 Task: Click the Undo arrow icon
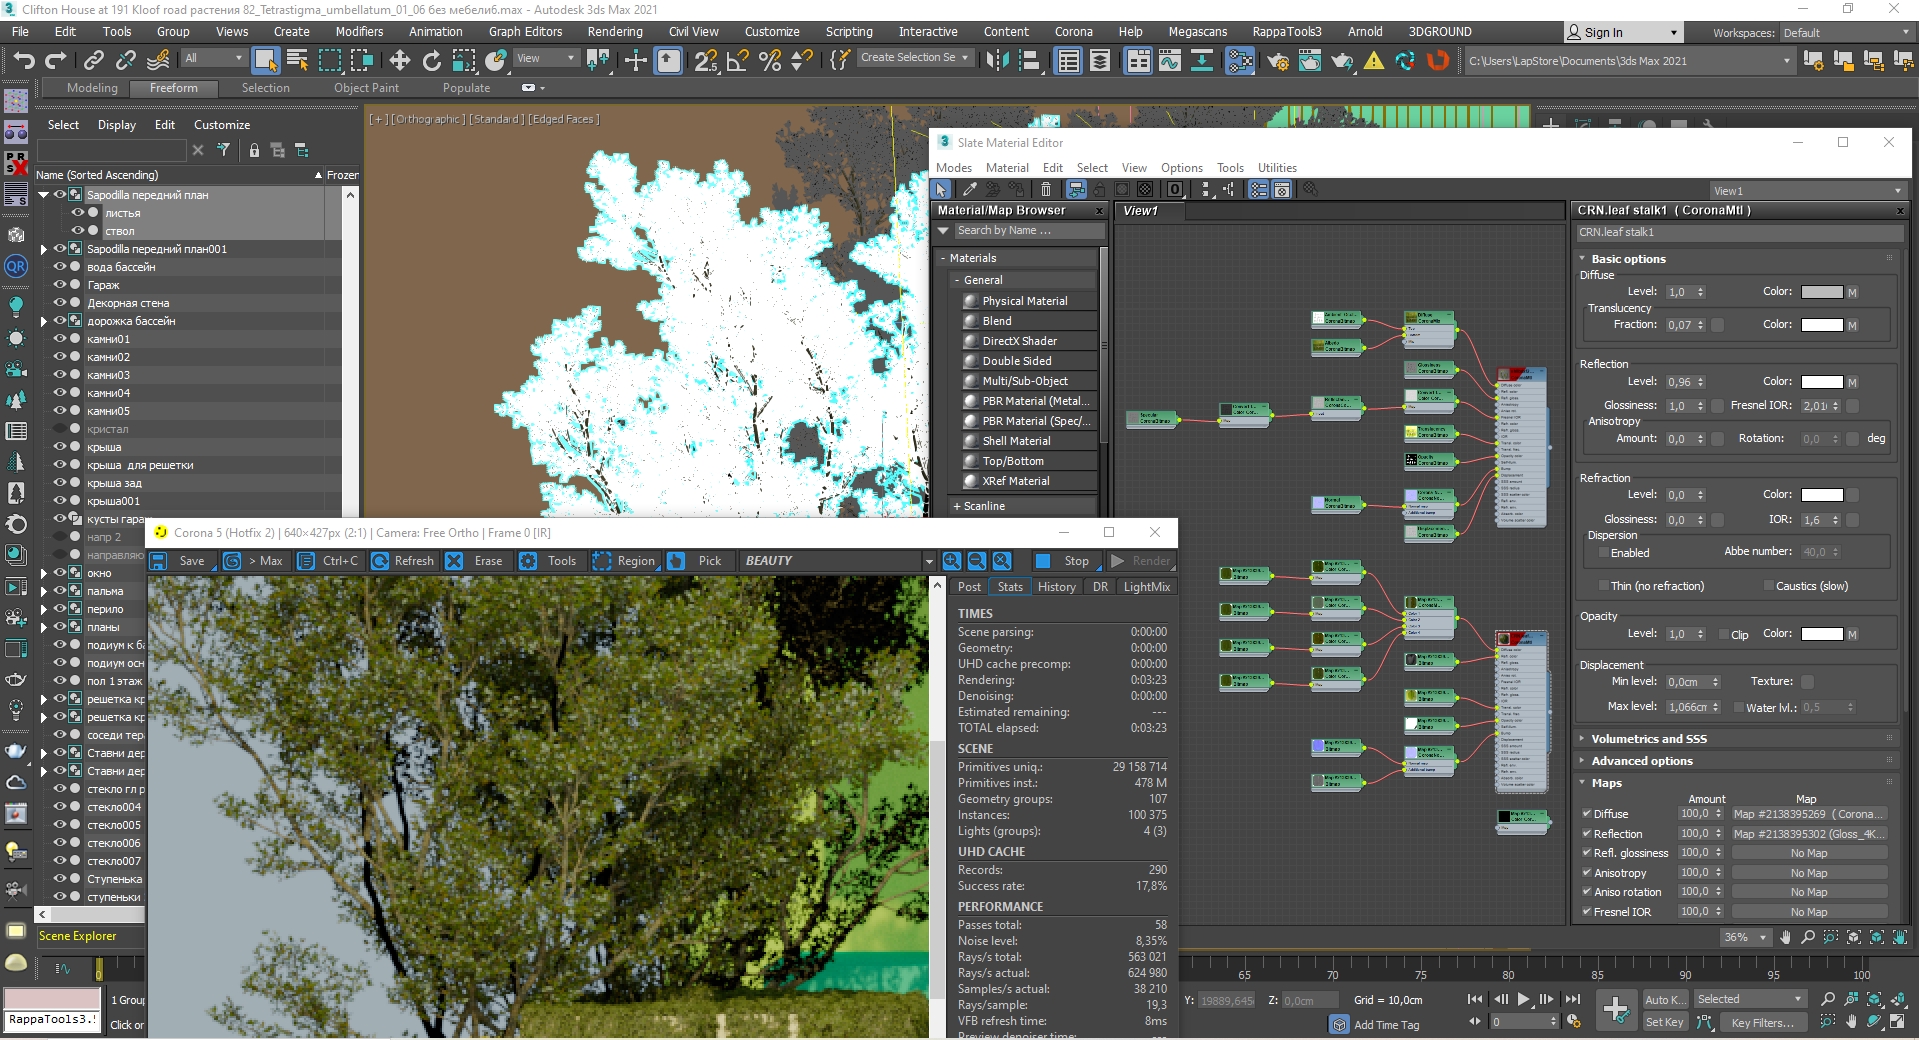23,61
